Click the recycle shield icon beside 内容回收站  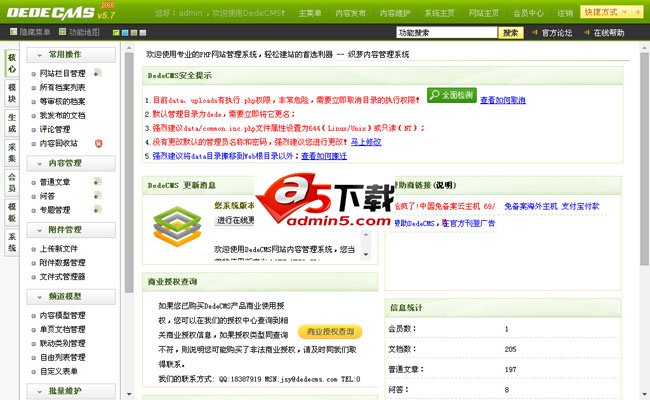pyautogui.click(x=98, y=143)
